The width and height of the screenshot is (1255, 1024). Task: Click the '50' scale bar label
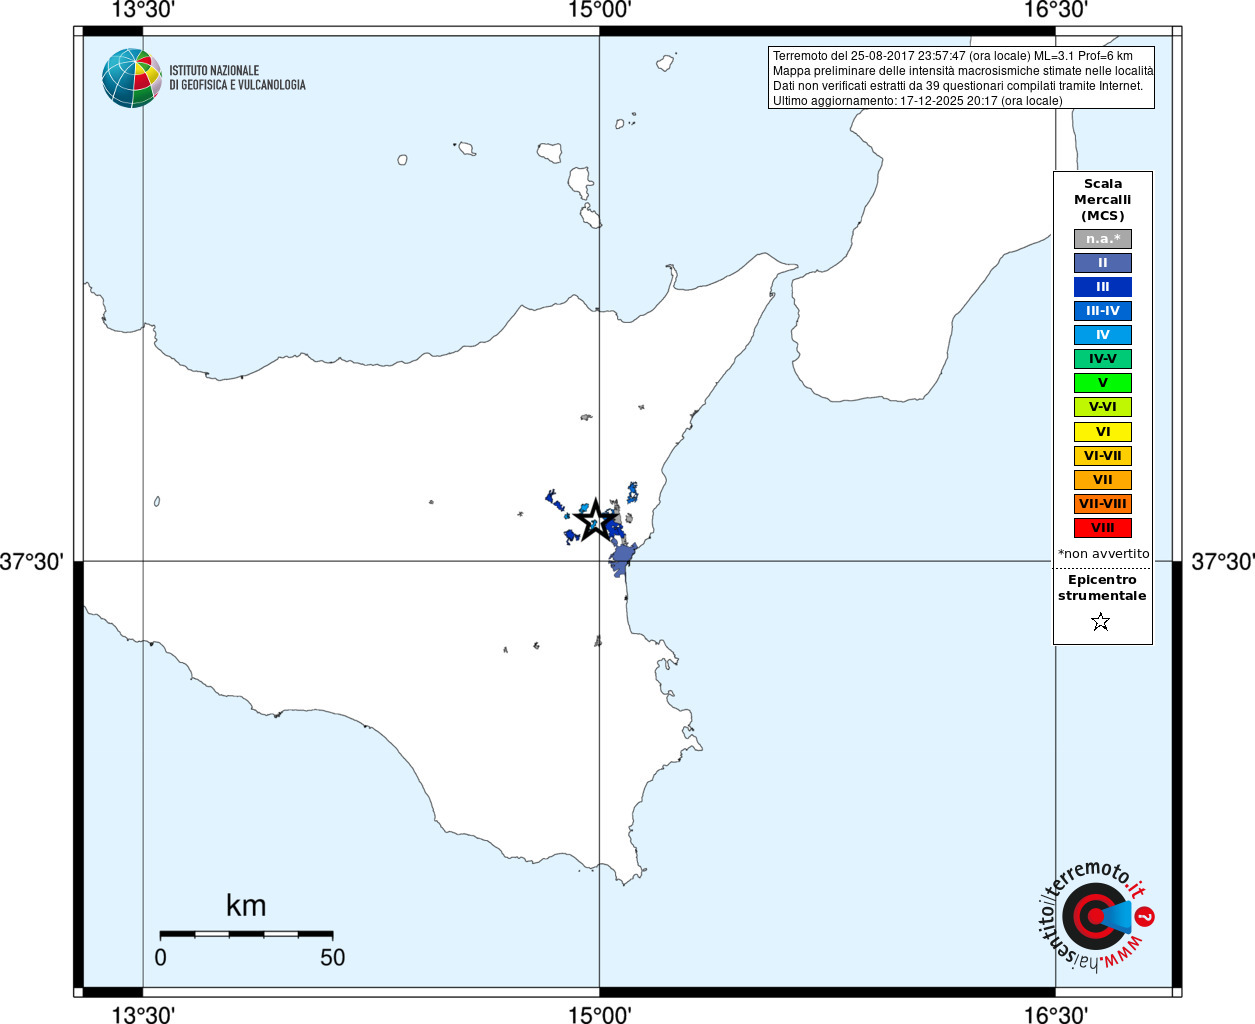click(332, 957)
